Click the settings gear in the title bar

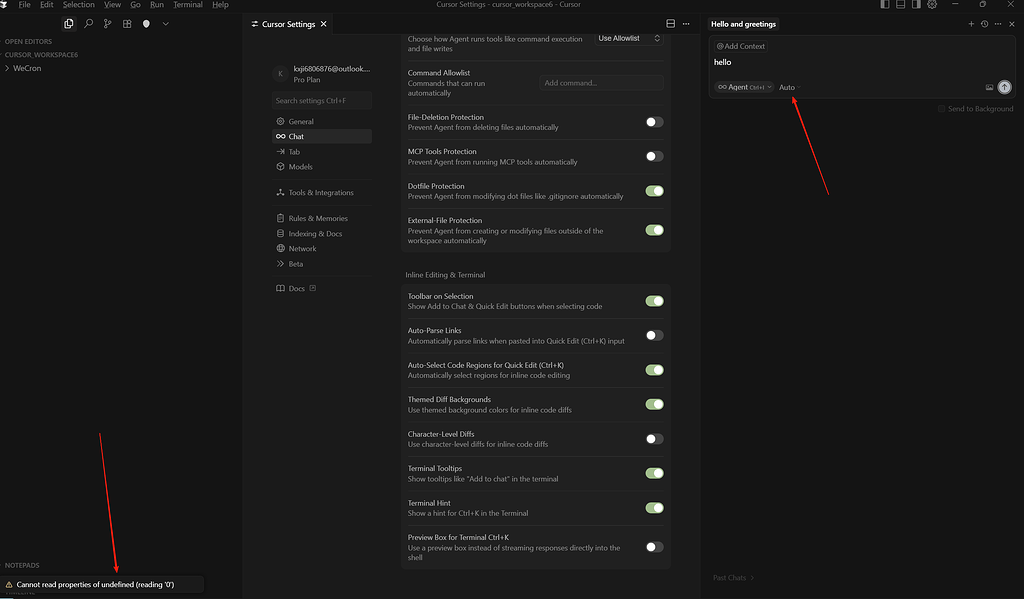click(x=932, y=4)
